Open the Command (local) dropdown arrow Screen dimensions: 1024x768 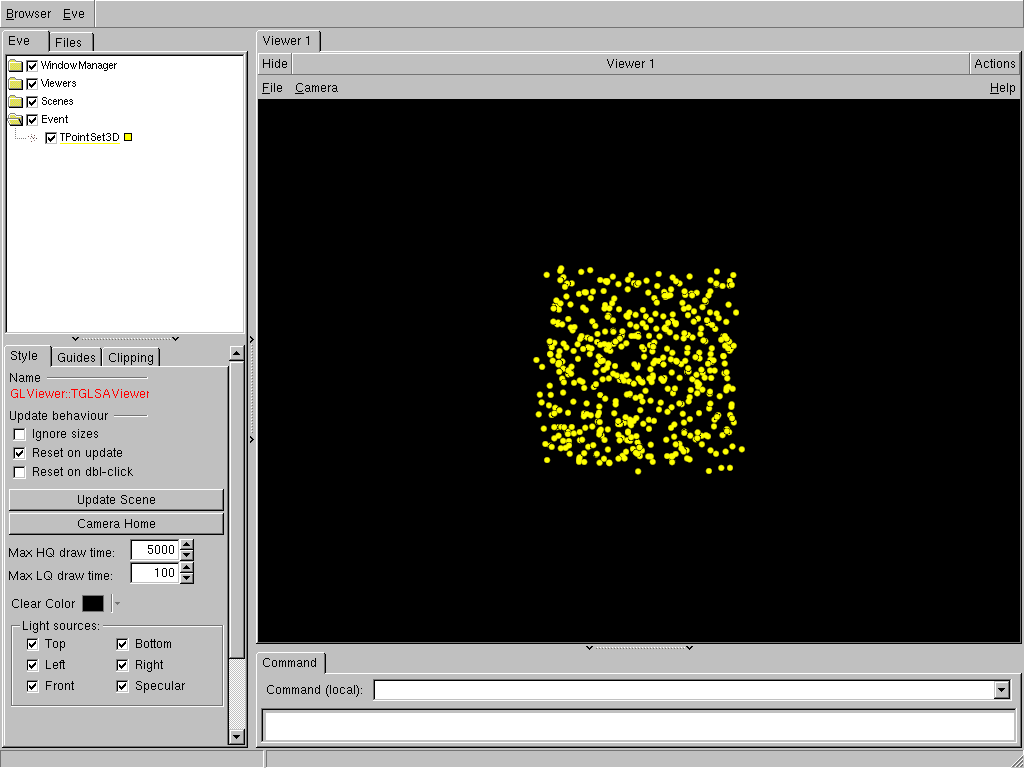[x=1001, y=690]
